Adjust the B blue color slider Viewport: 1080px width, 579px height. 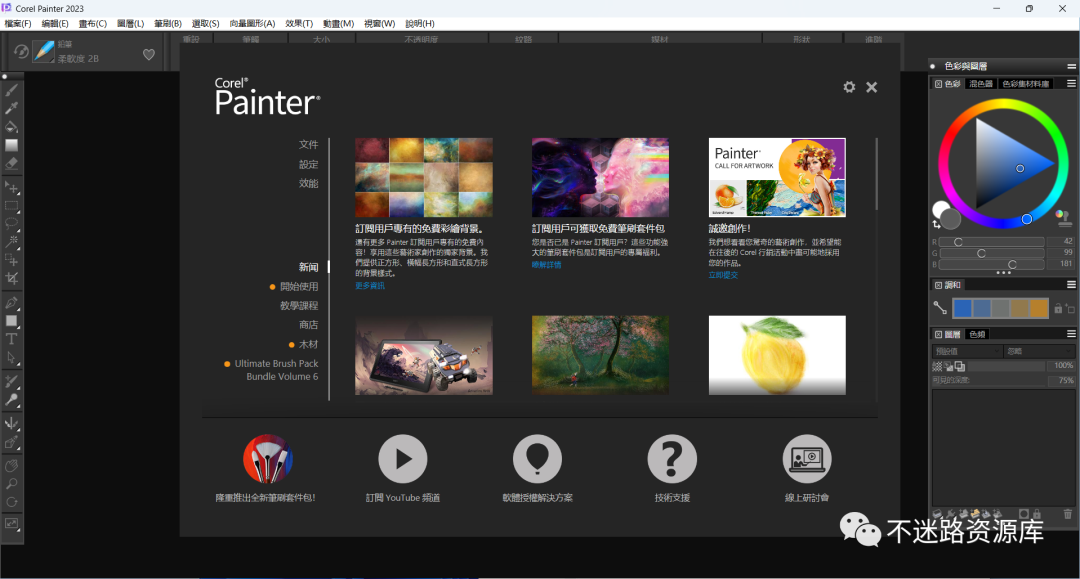(x=992, y=264)
